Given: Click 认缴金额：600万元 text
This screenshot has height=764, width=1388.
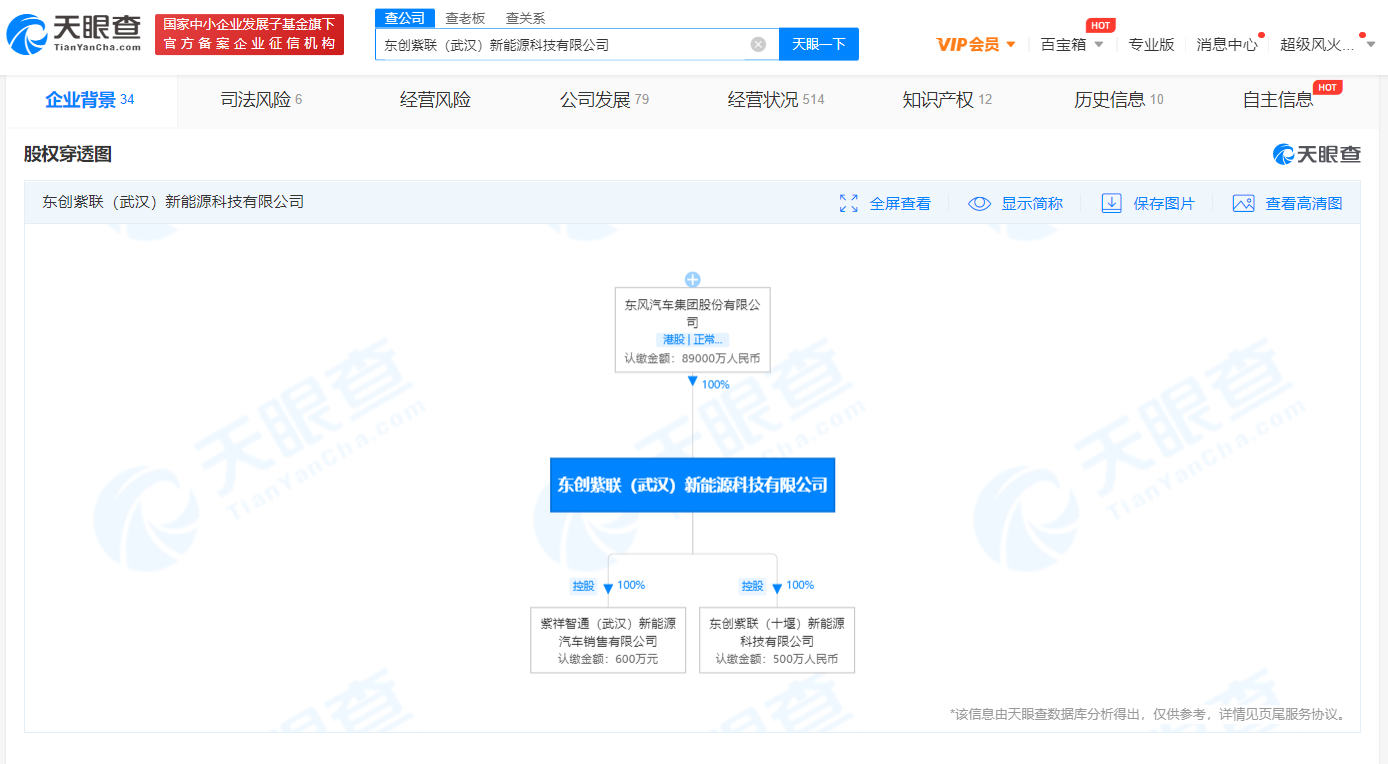Looking at the screenshot, I should coord(608,659).
